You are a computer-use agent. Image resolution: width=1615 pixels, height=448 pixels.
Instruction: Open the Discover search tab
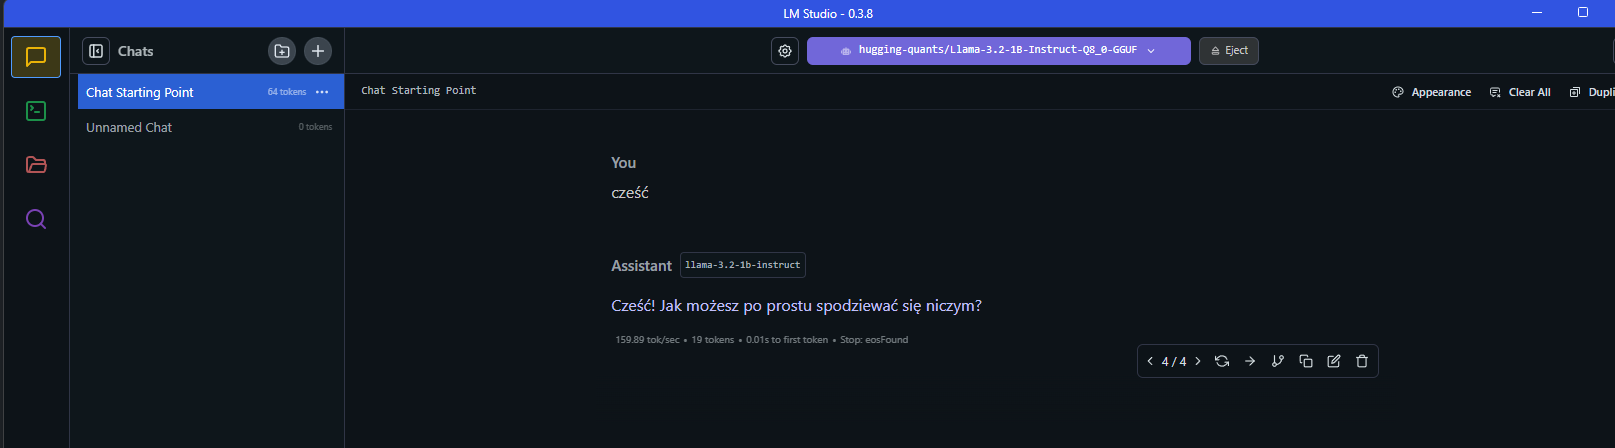coord(36,219)
